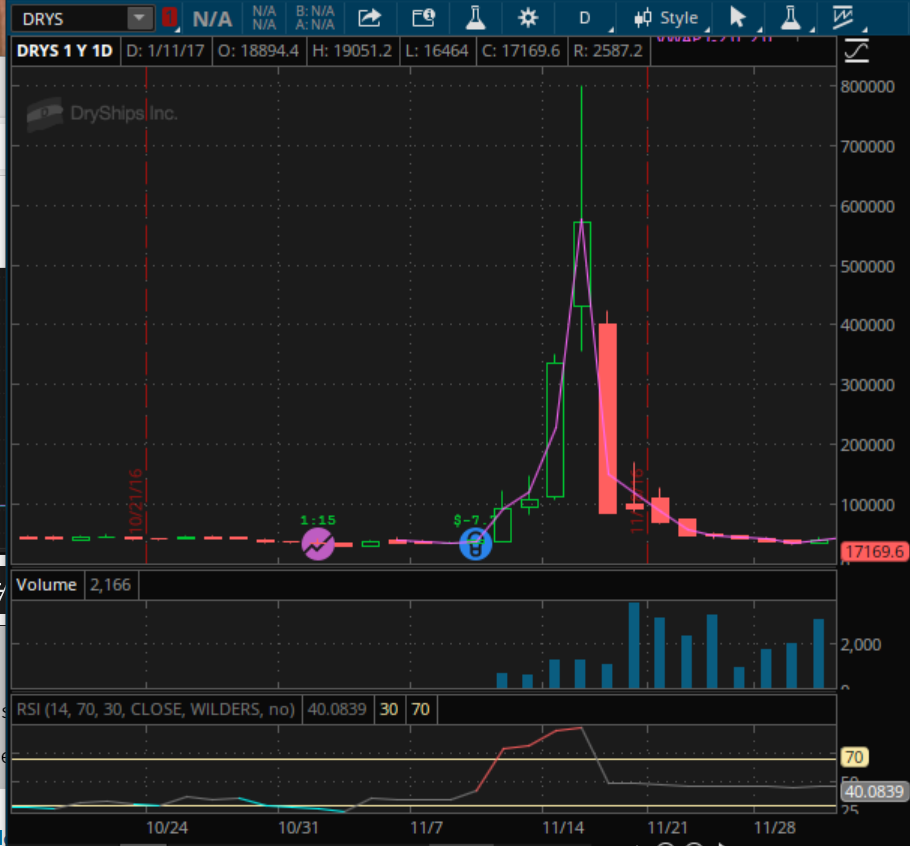Image resolution: width=910 pixels, height=846 pixels.
Task: Open Studies with the first flask icon
Action: pos(475,18)
